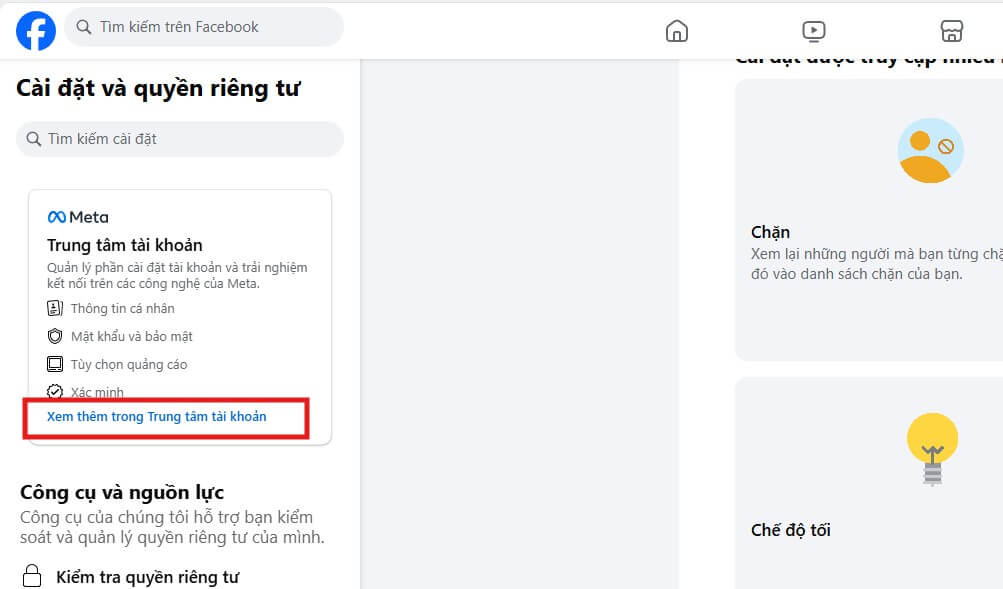
Task: Click the light bulb icon for Chế độ tối
Action: (x=930, y=440)
